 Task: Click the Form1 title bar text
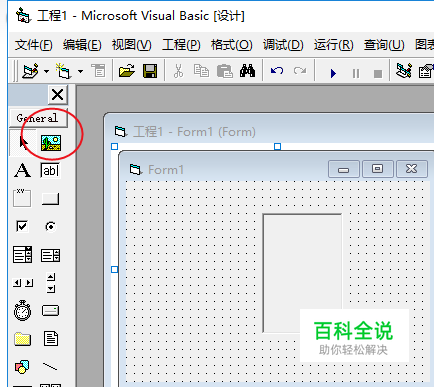pos(166,170)
